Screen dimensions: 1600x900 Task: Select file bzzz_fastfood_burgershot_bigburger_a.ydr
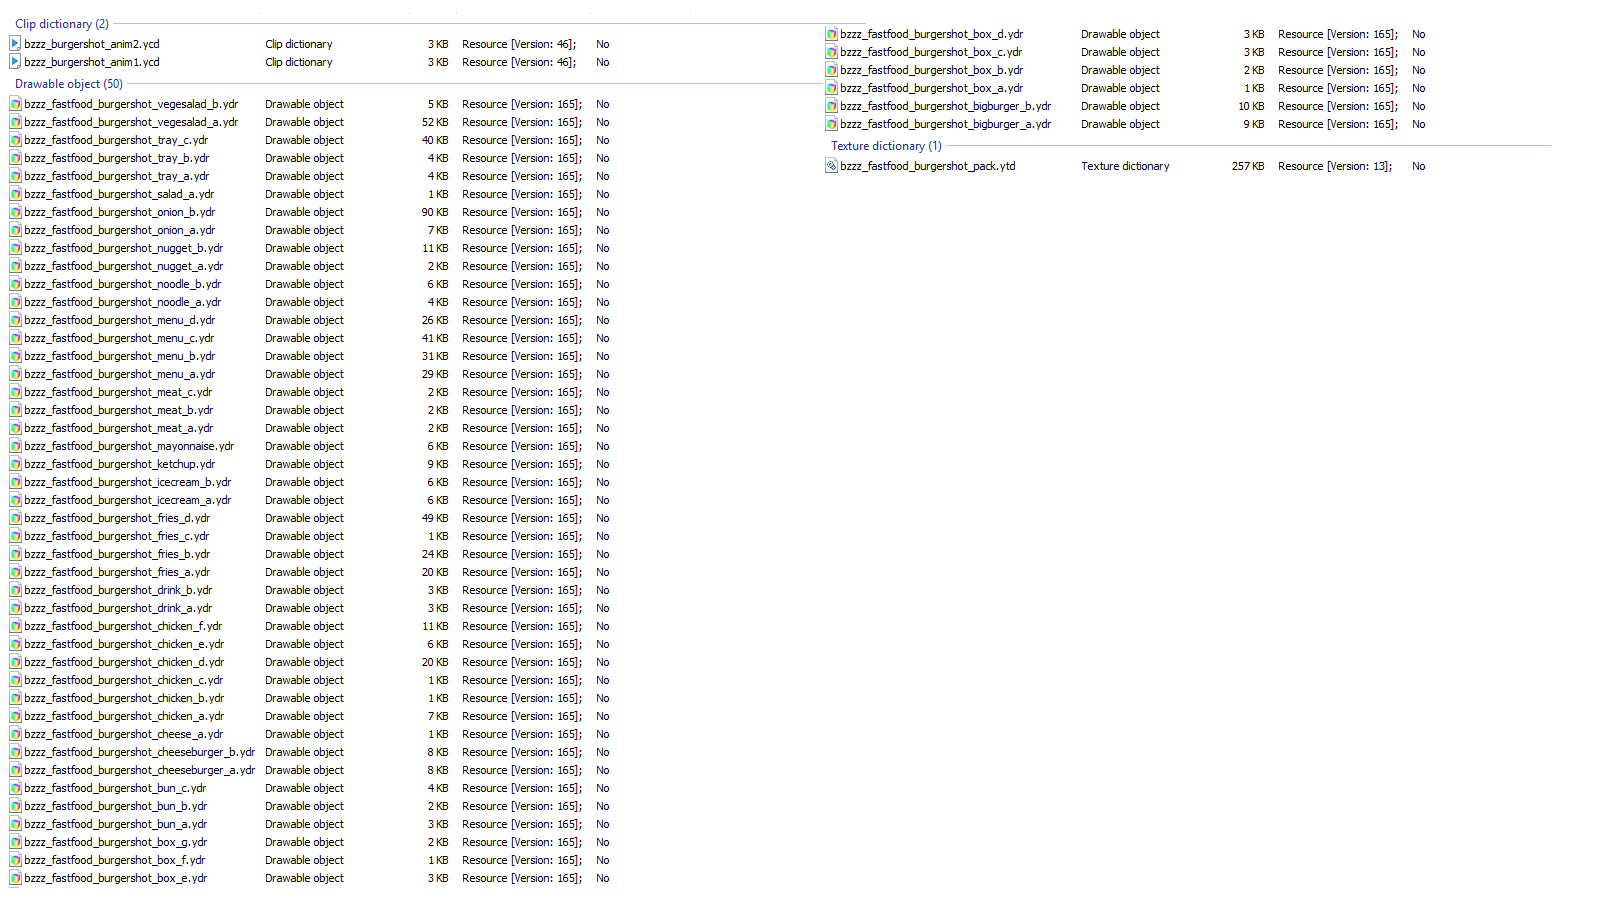click(946, 124)
